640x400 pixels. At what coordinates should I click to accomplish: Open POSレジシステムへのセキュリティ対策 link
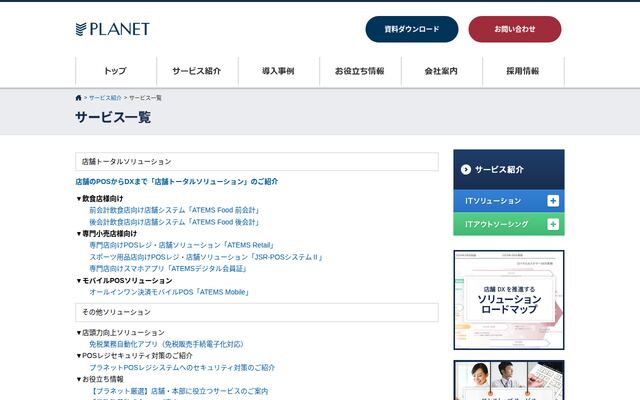click(x=182, y=368)
